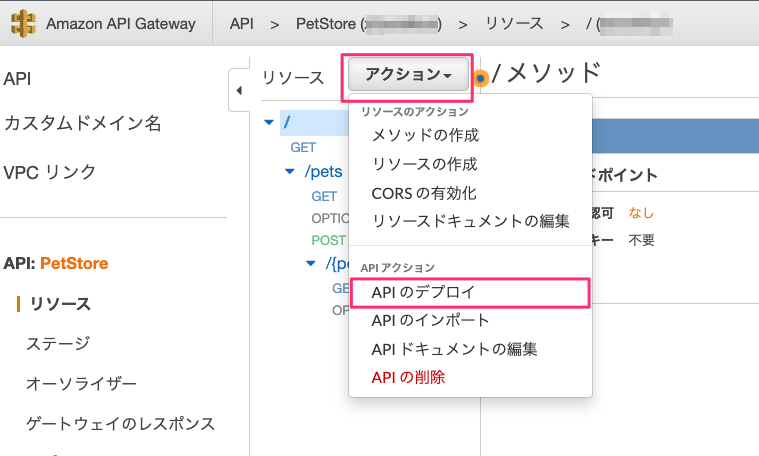Select リソースドキュメントの編集 menu entry
This screenshot has height=456, width=759.
pos(470,221)
